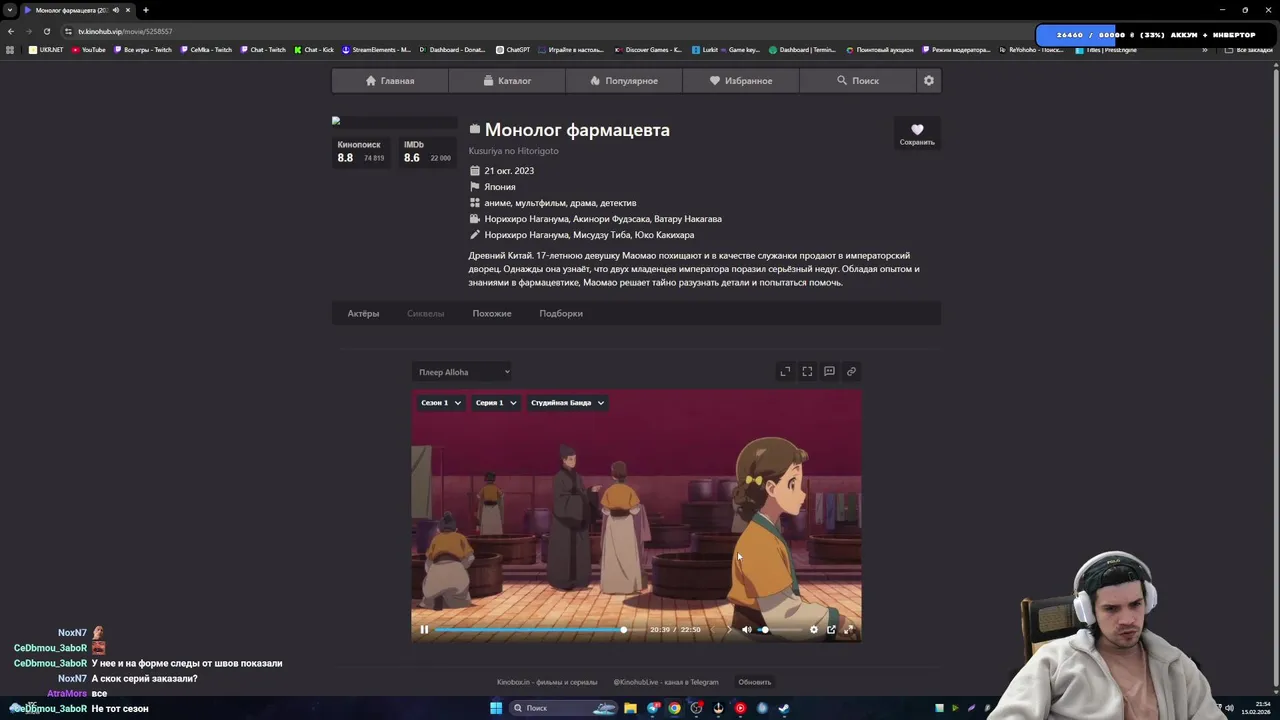Open File Explorer from taskbar
Image resolution: width=1280 pixels, height=720 pixels.
[630, 708]
